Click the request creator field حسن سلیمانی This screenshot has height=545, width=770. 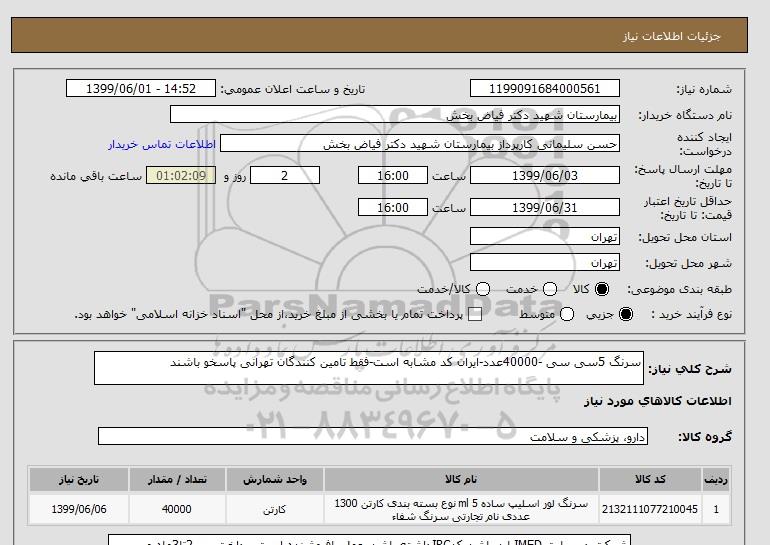click(x=420, y=143)
